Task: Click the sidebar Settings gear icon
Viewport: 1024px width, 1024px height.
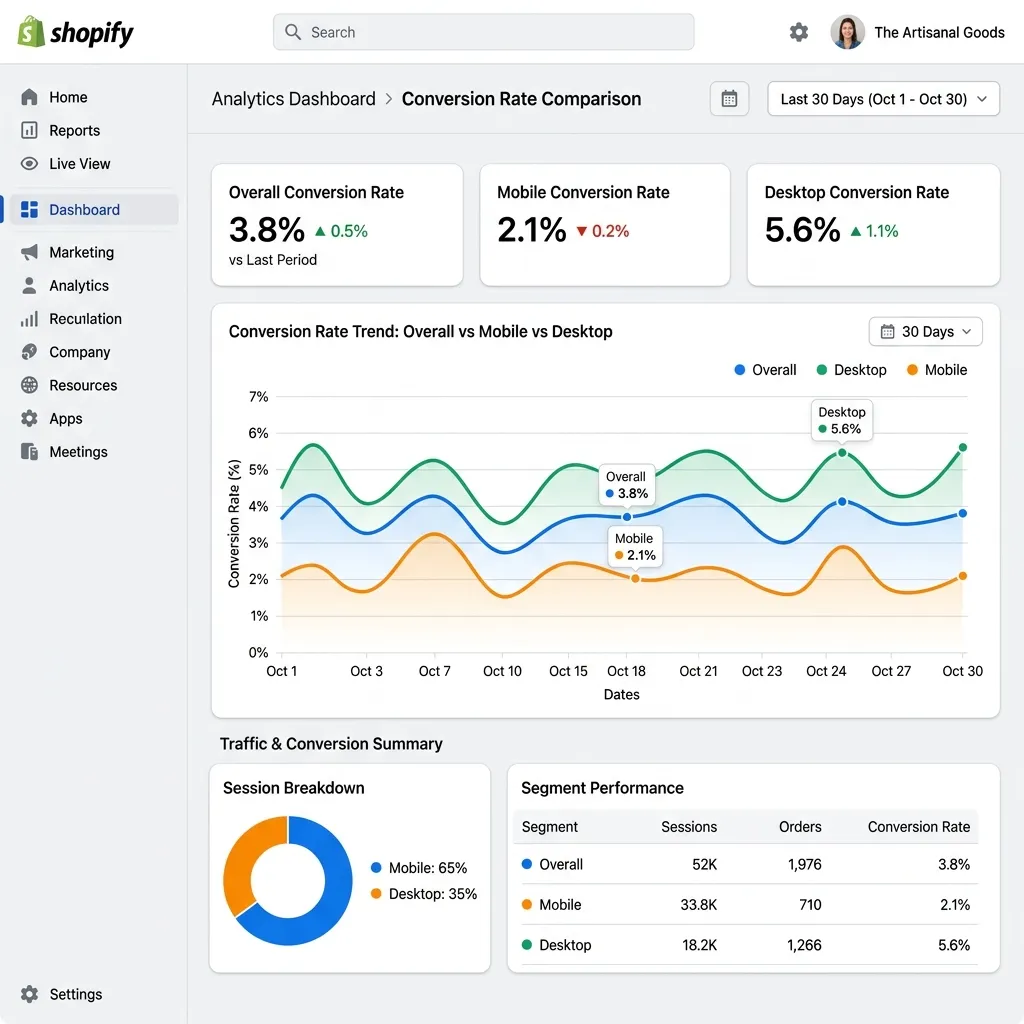Action: coord(29,994)
